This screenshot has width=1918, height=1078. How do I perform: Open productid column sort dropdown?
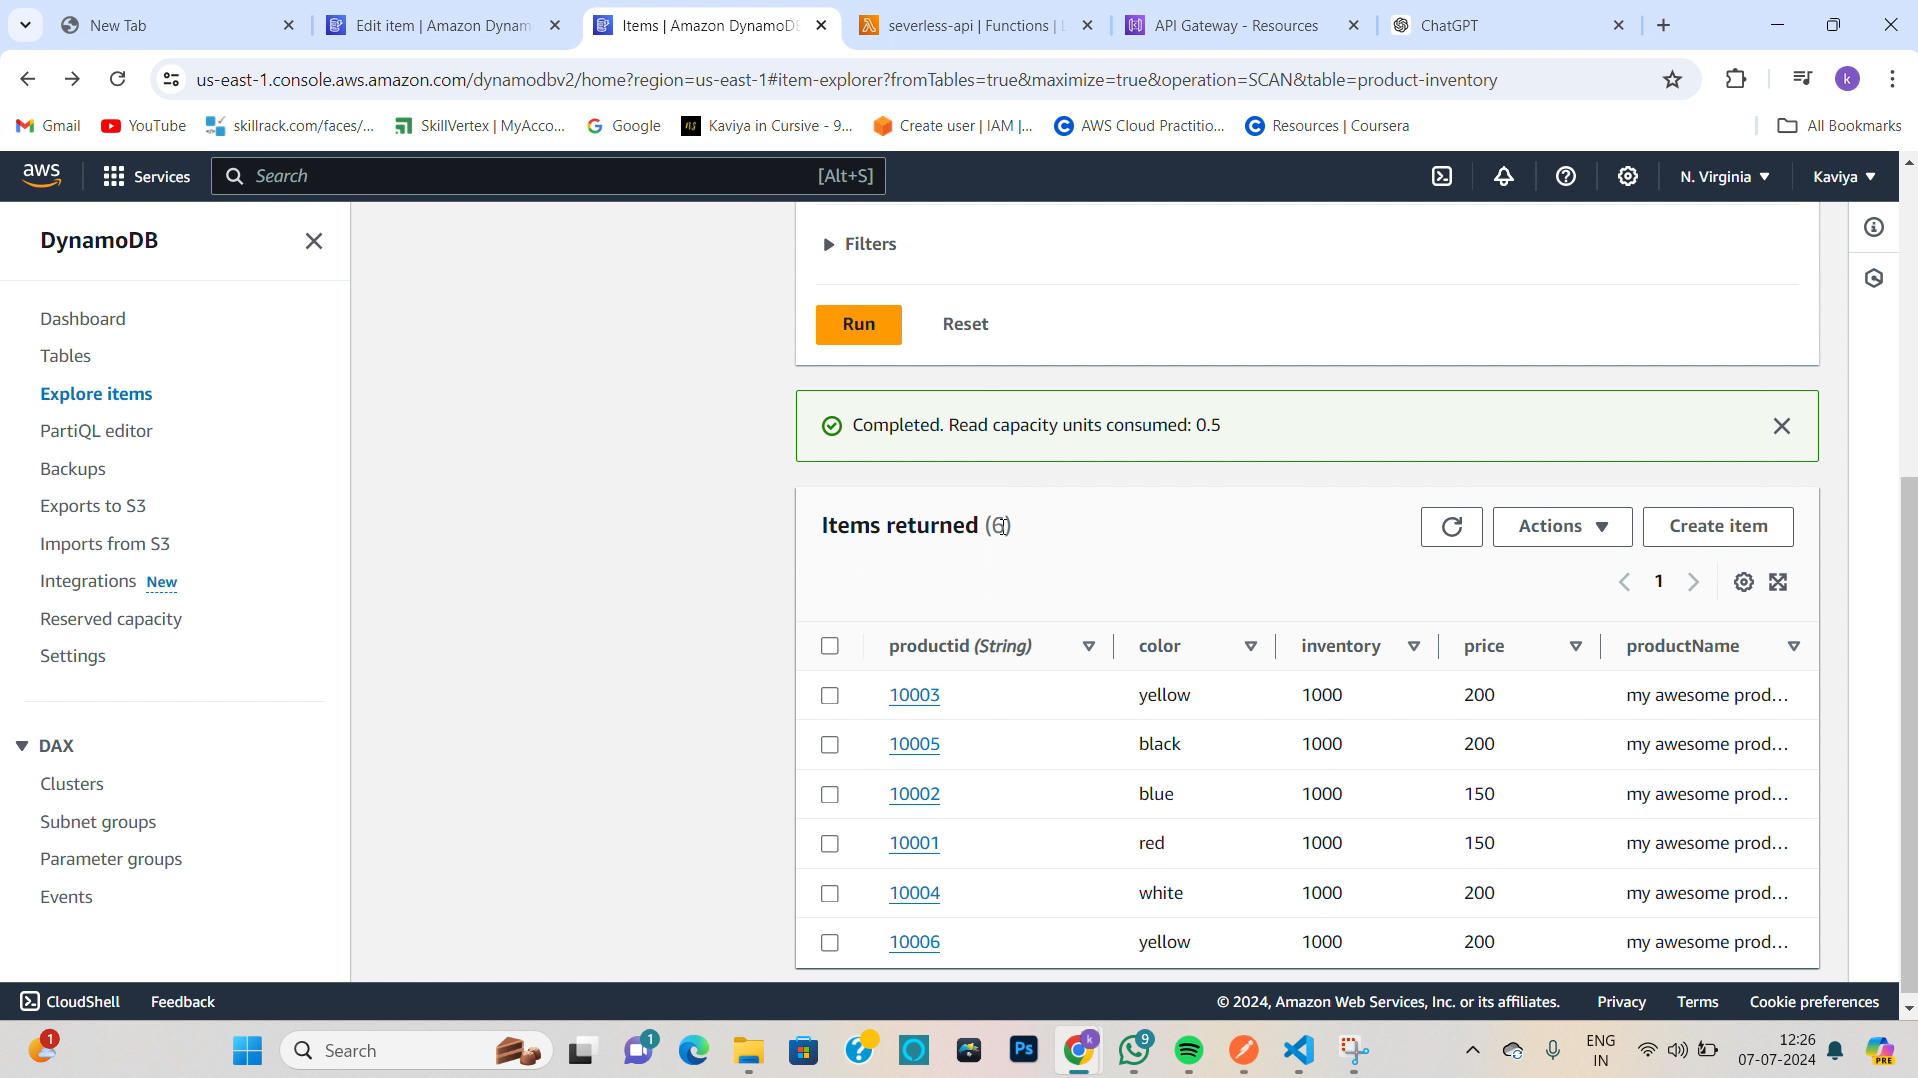pos(1089,647)
